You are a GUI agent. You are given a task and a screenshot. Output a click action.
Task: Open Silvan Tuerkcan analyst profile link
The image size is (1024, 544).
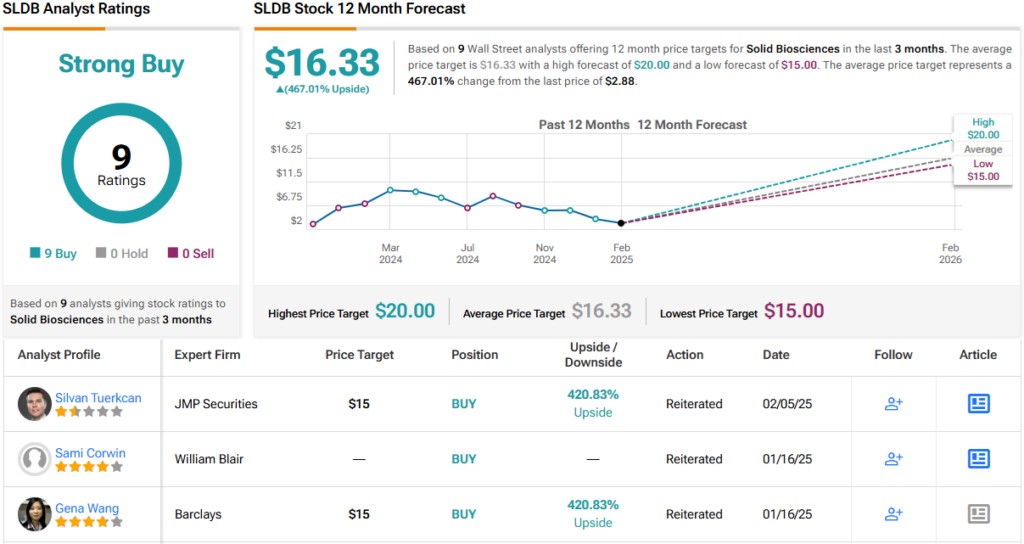click(98, 397)
